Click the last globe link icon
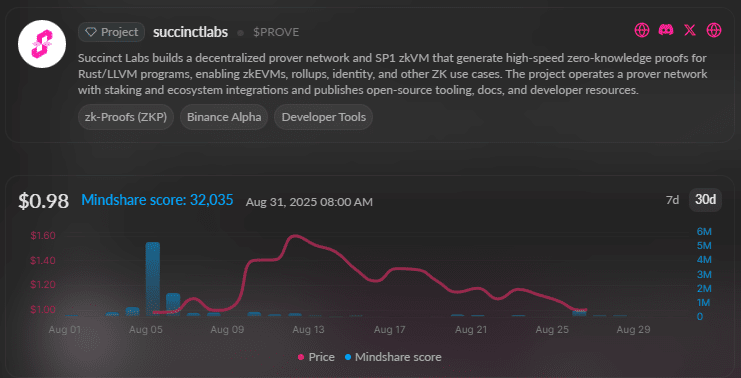 (714, 31)
